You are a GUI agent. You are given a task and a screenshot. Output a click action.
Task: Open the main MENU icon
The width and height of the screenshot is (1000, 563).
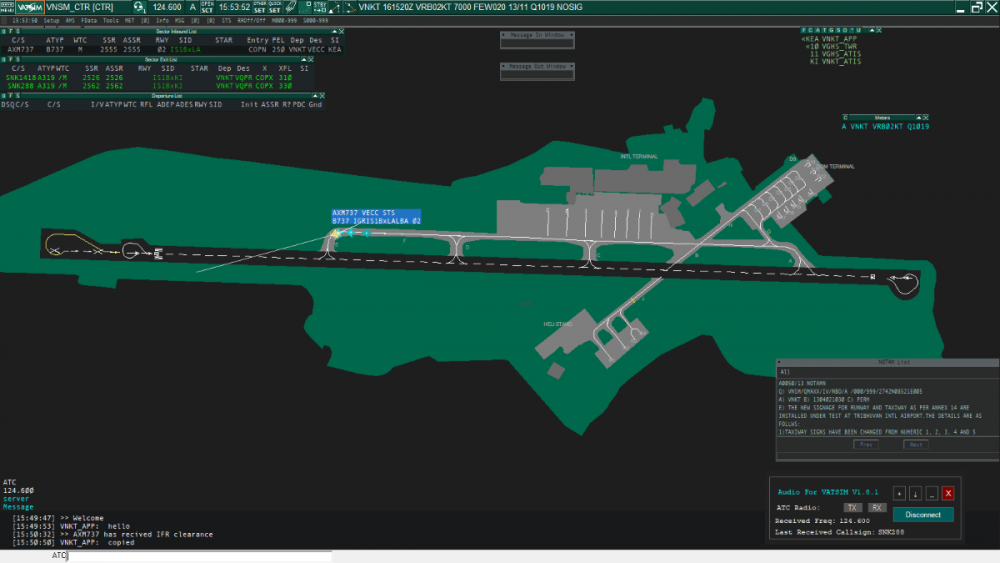click(x=8, y=7)
